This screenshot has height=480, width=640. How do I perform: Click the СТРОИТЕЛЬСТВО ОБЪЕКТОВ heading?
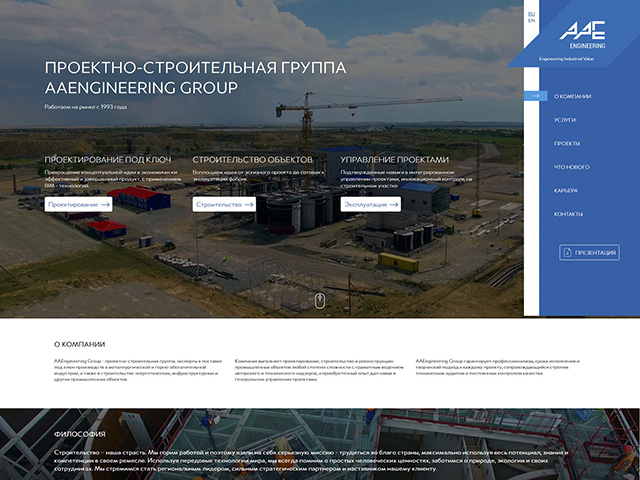click(252, 160)
